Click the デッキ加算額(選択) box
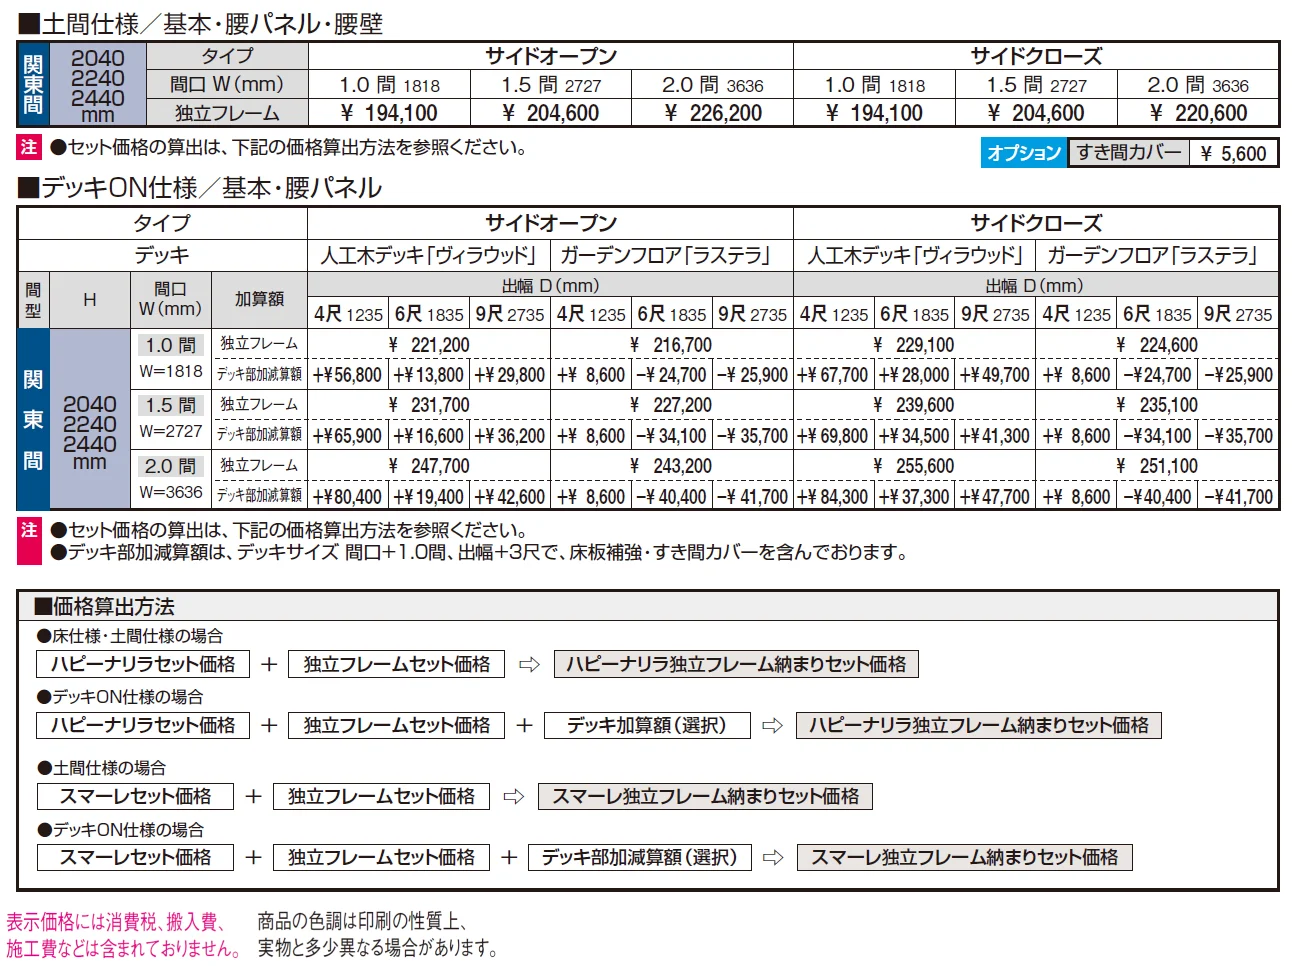The image size is (1303, 966). coord(647,725)
